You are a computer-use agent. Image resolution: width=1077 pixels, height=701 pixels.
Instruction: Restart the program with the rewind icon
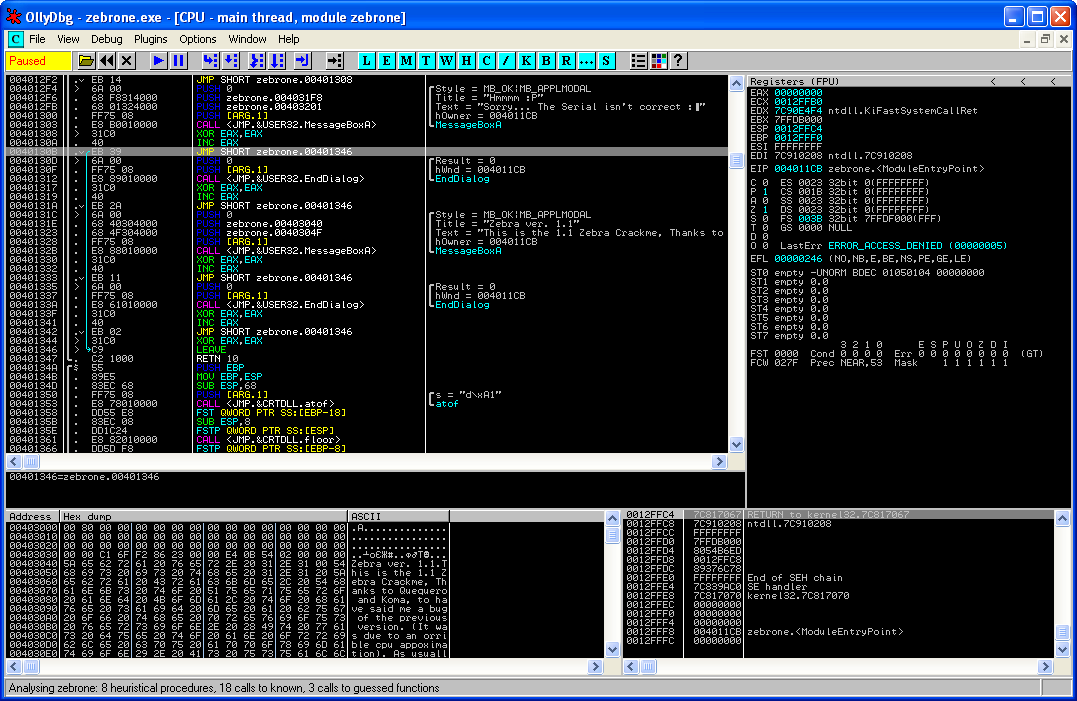click(x=106, y=60)
